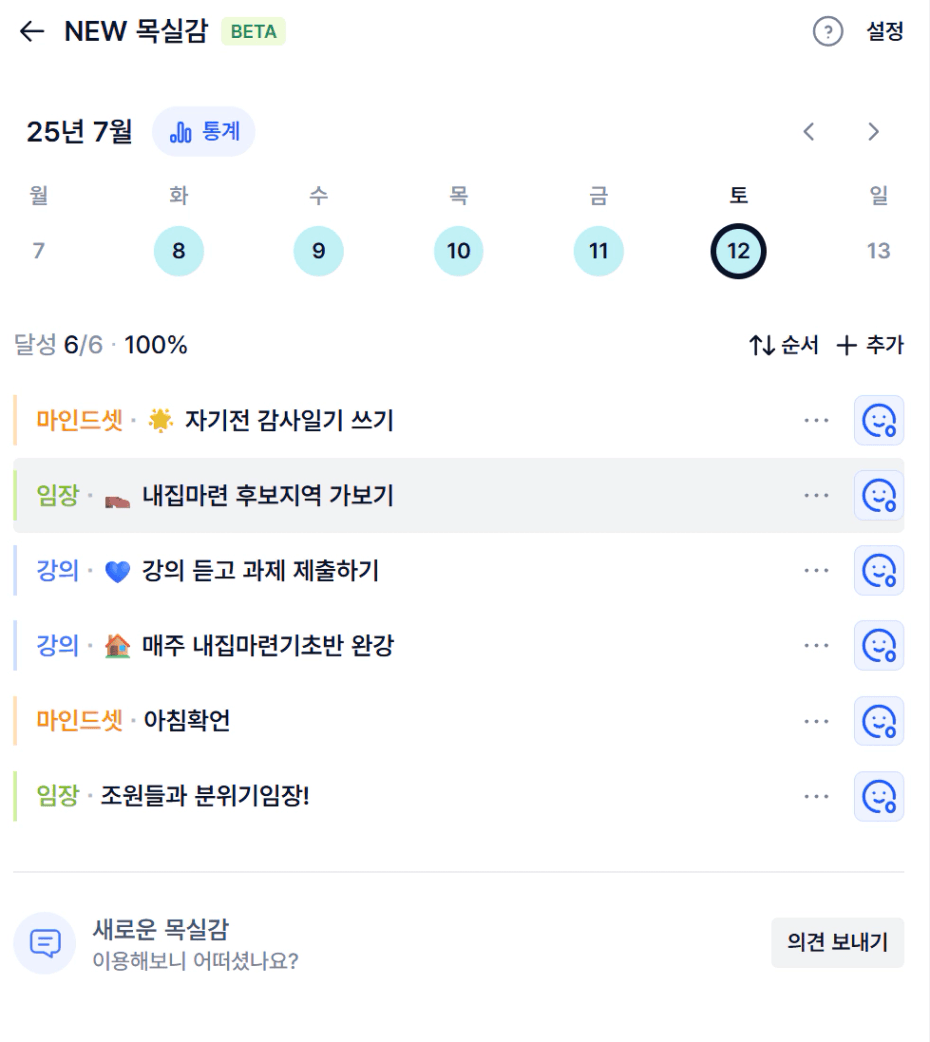Toggle emoji check for 내집마련 후보지역 가보기
This screenshot has height=1042, width=930.
tap(879, 496)
